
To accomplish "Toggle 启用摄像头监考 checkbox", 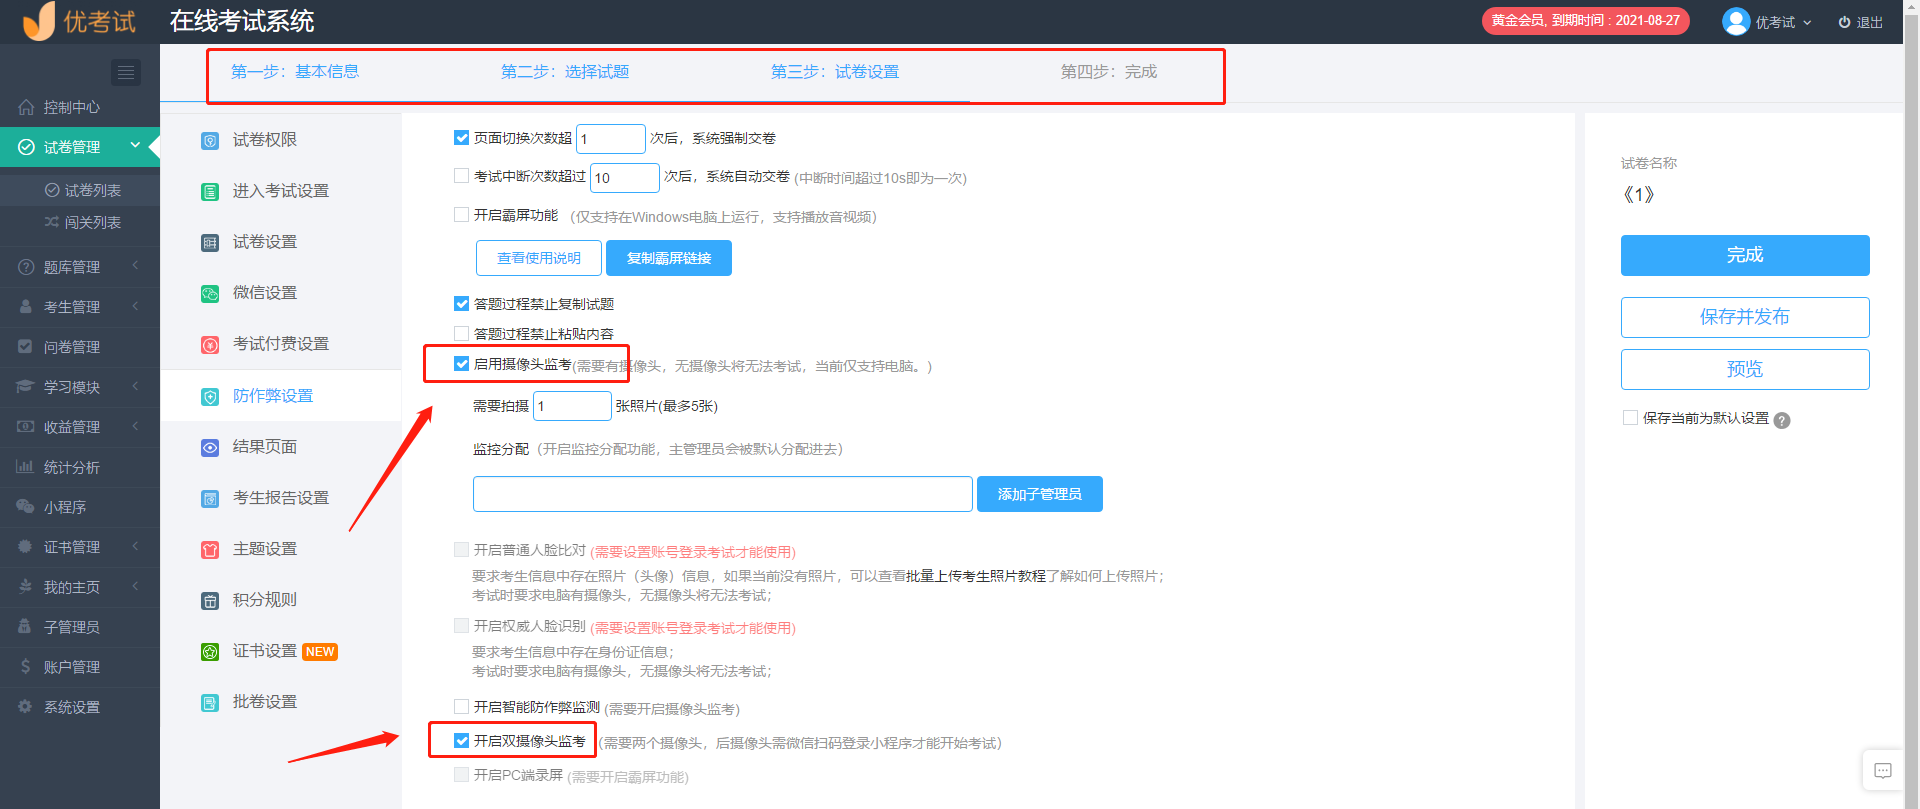I will pyautogui.click(x=461, y=364).
